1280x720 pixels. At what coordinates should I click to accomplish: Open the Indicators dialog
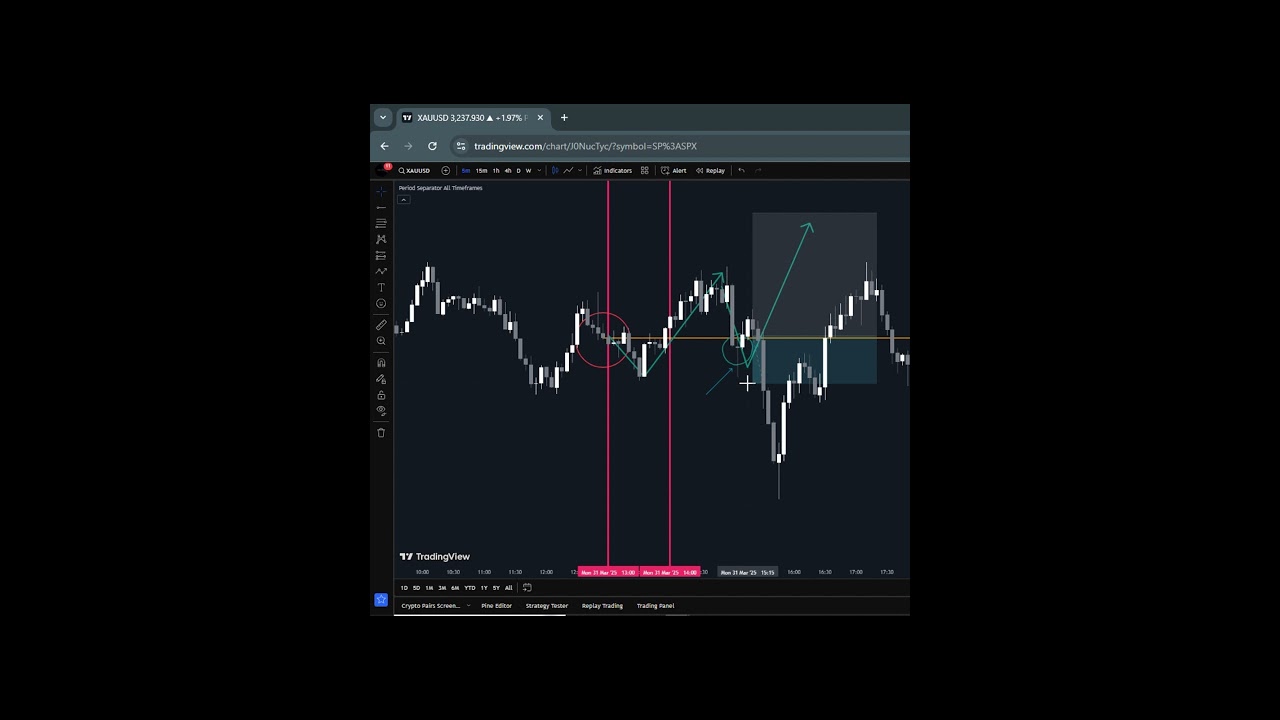(x=612, y=170)
